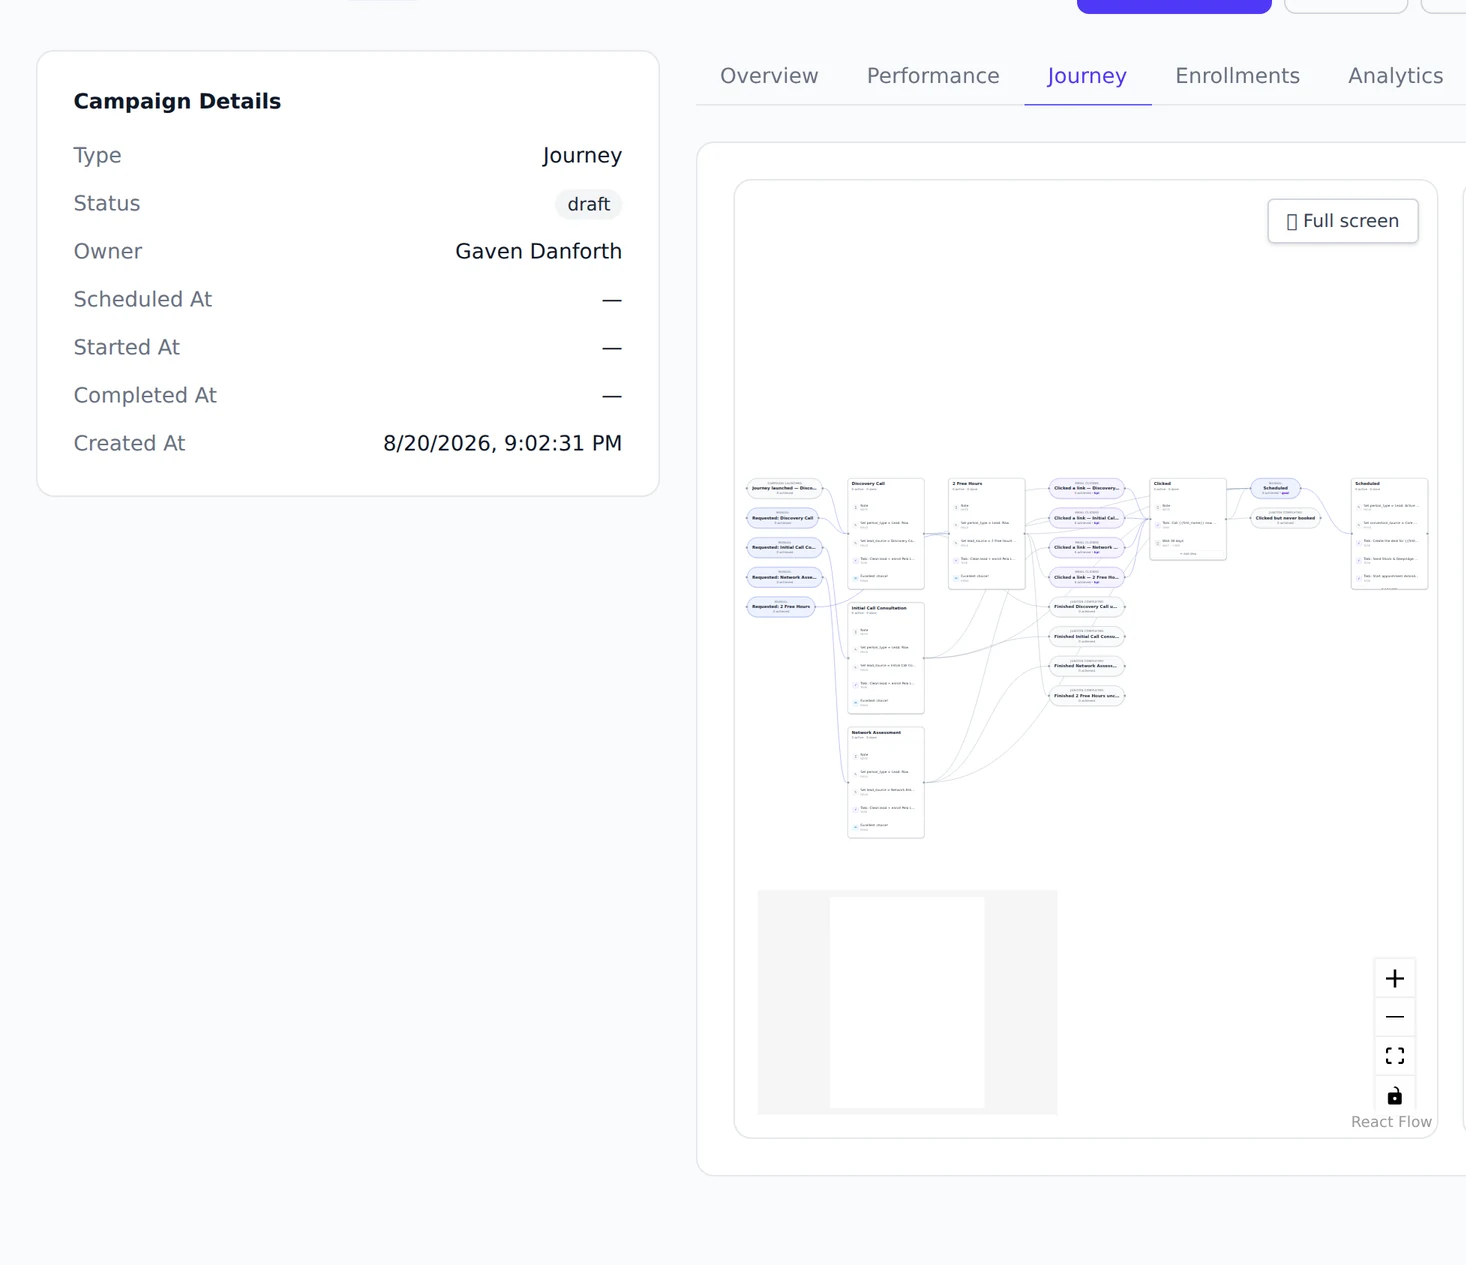Select the Requested: Initial Call trigger node
This screenshot has height=1265, width=1466.
coord(784,547)
